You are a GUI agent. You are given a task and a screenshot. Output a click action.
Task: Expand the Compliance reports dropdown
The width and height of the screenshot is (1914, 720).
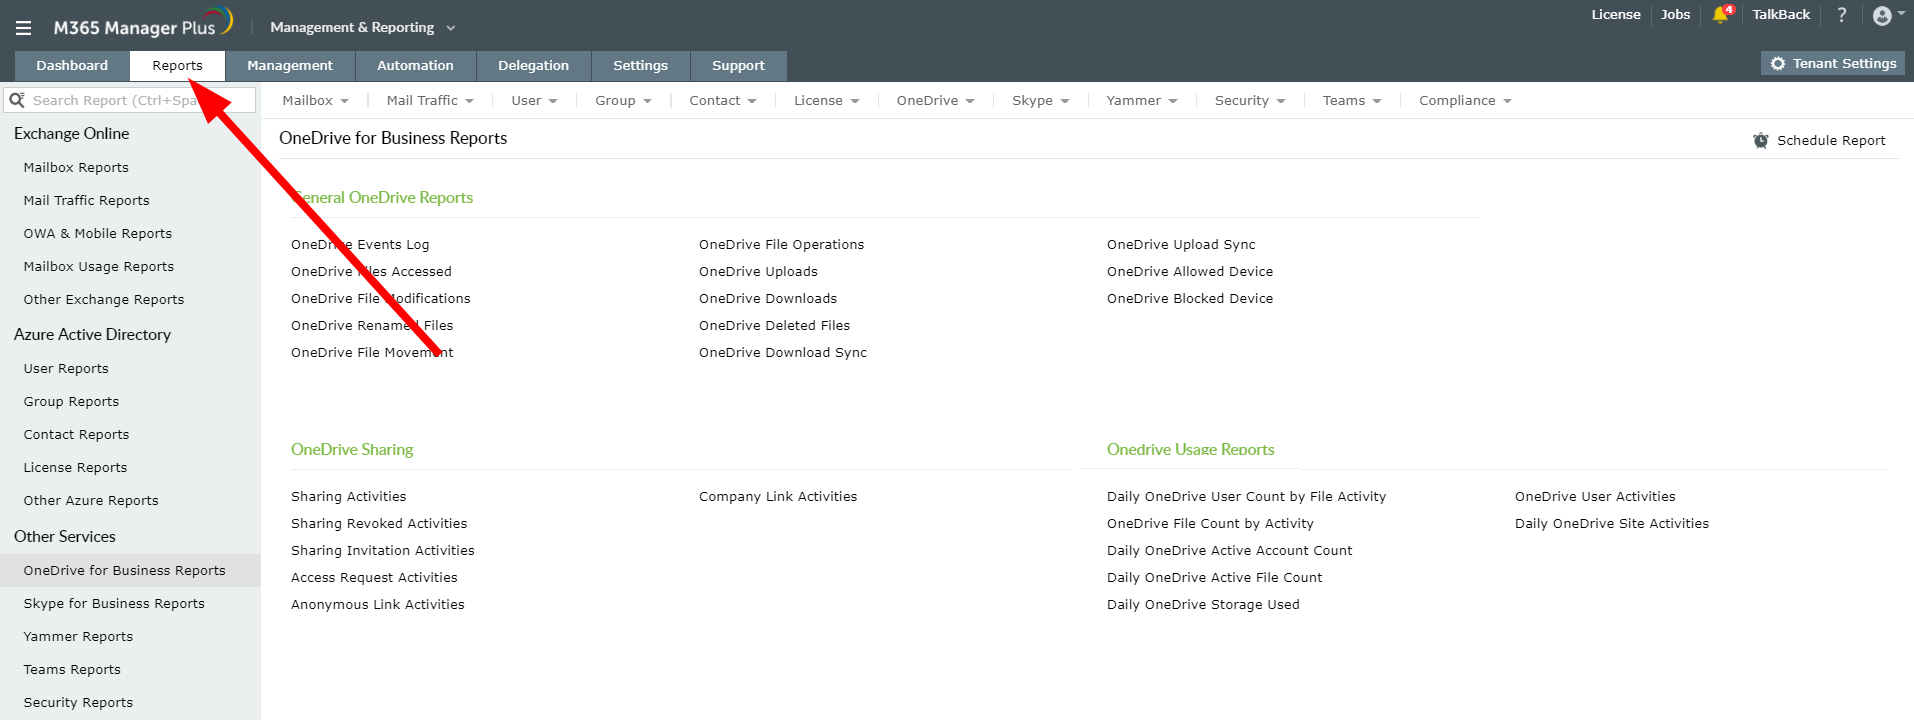(x=1465, y=100)
